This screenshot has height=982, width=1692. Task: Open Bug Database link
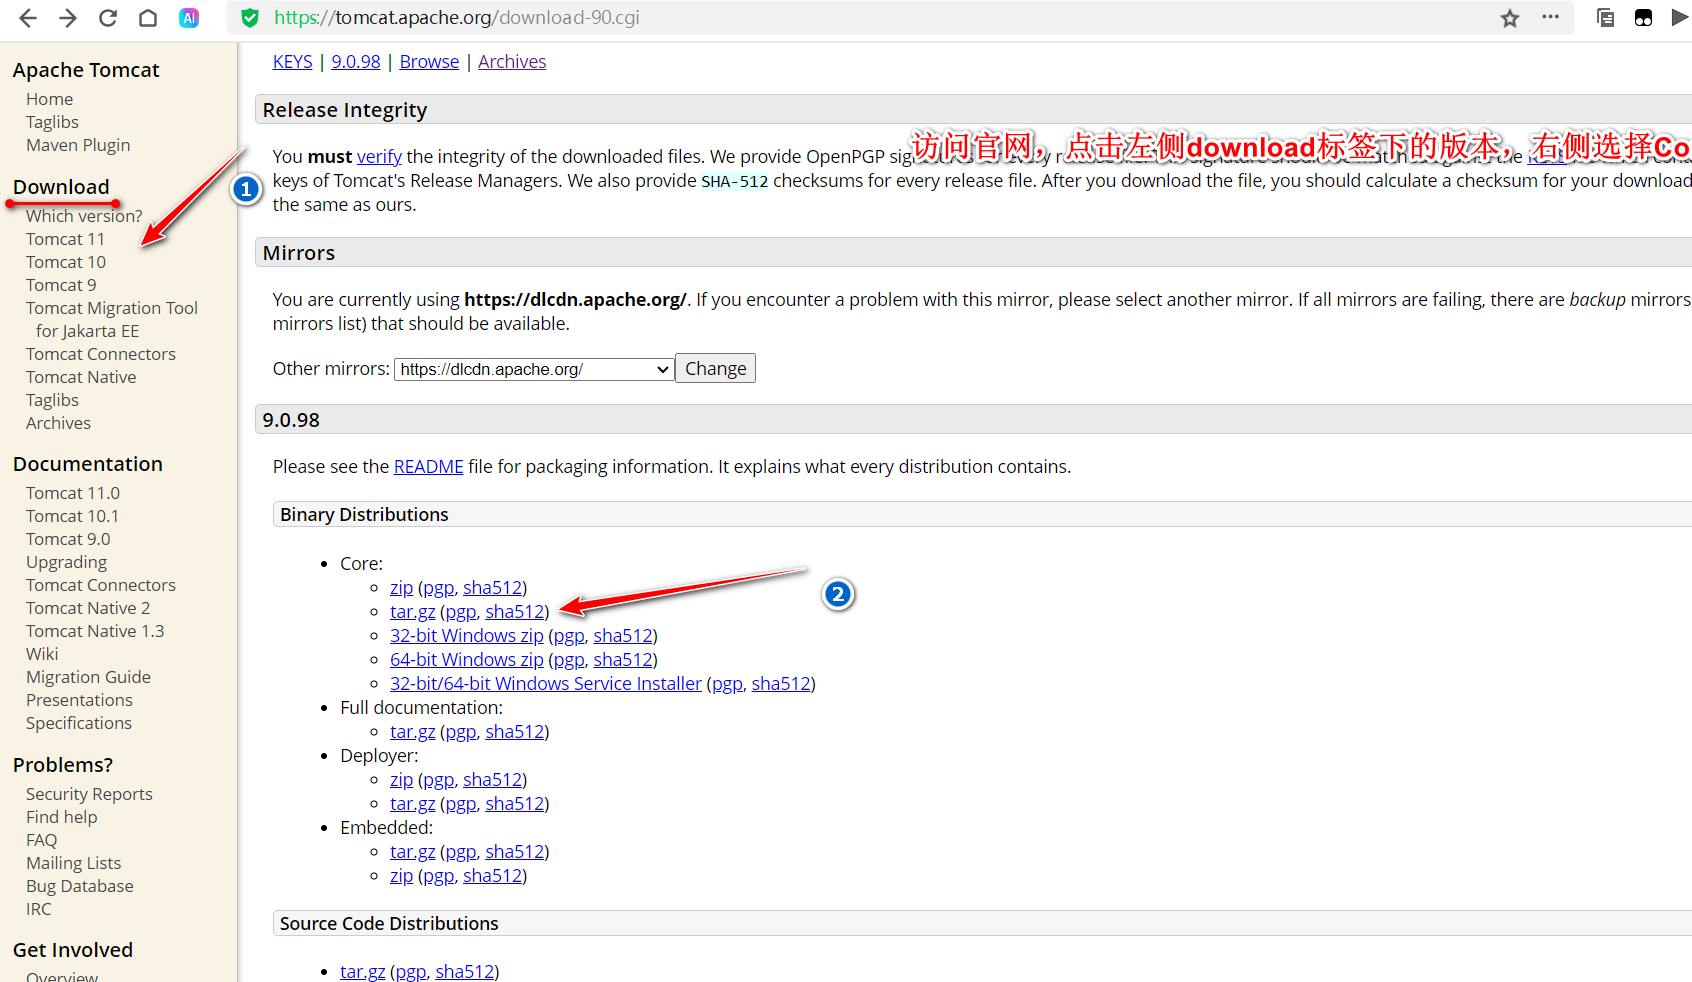pyautogui.click(x=80, y=886)
